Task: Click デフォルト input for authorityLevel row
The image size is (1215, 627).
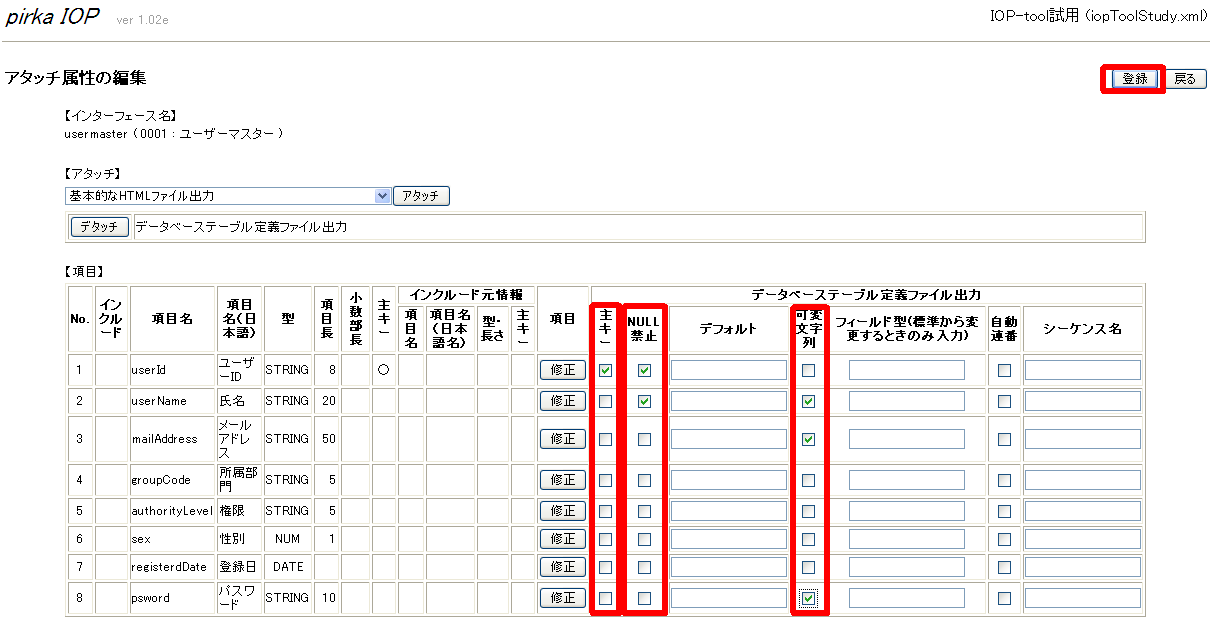Action: [x=728, y=511]
